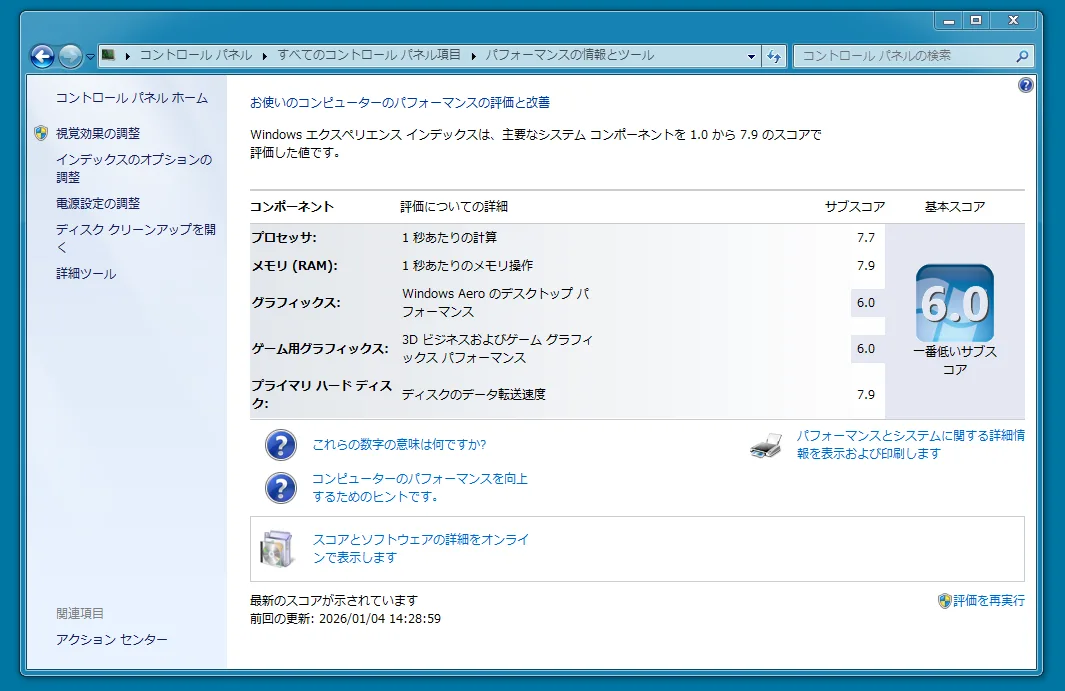This screenshot has height=691, width=1065.
Task: Click the search magnifier icon
Action: (1022, 56)
